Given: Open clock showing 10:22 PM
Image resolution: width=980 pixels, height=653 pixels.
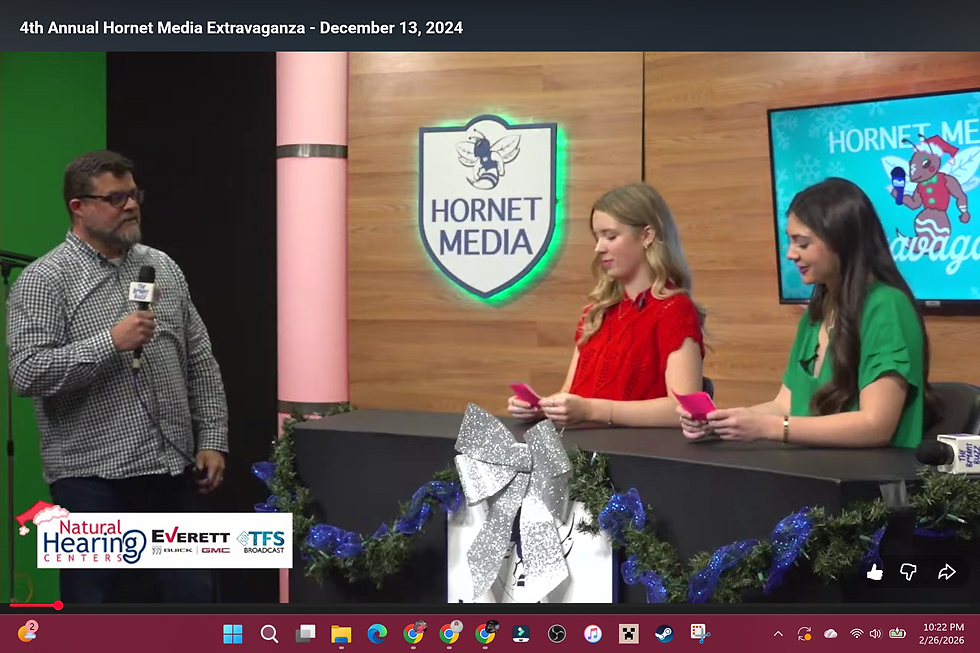Looking at the screenshot, I should (943, 627).
